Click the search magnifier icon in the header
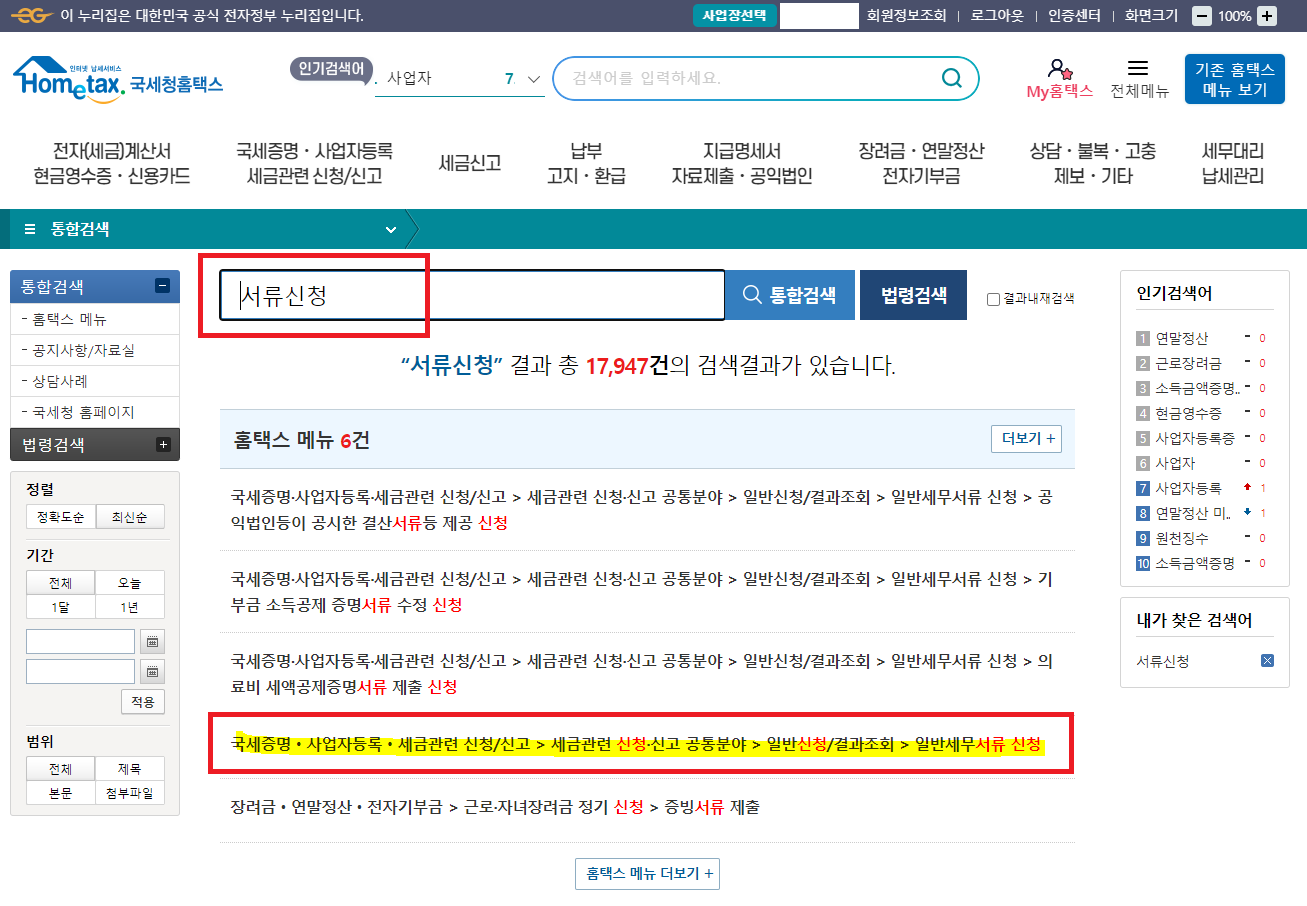This screenshot has height=906, width=1307. point(950,78)
